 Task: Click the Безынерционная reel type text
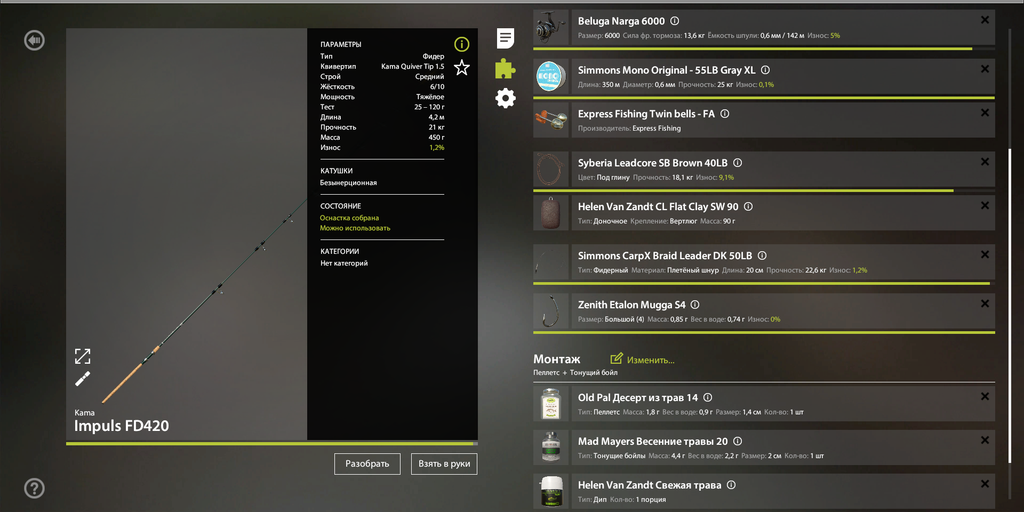coord(348,183)
